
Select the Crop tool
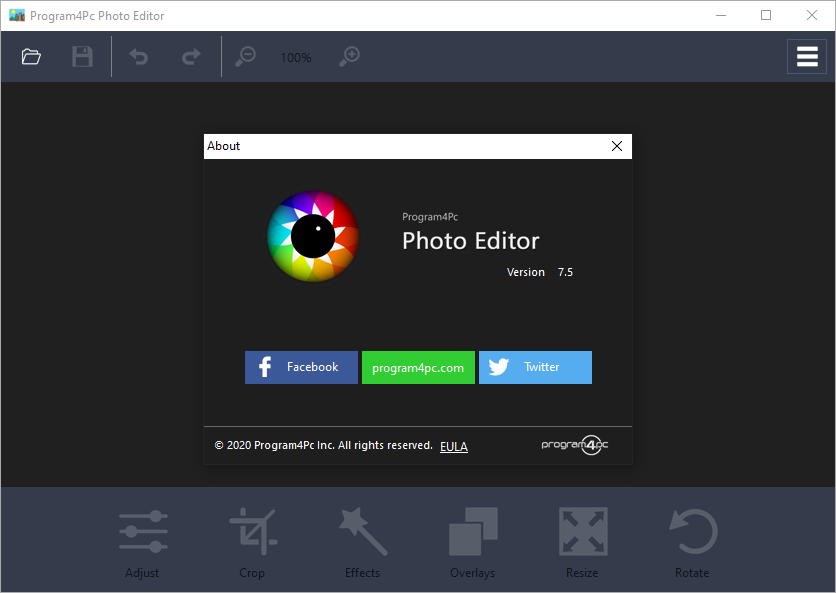click(252, 544)
